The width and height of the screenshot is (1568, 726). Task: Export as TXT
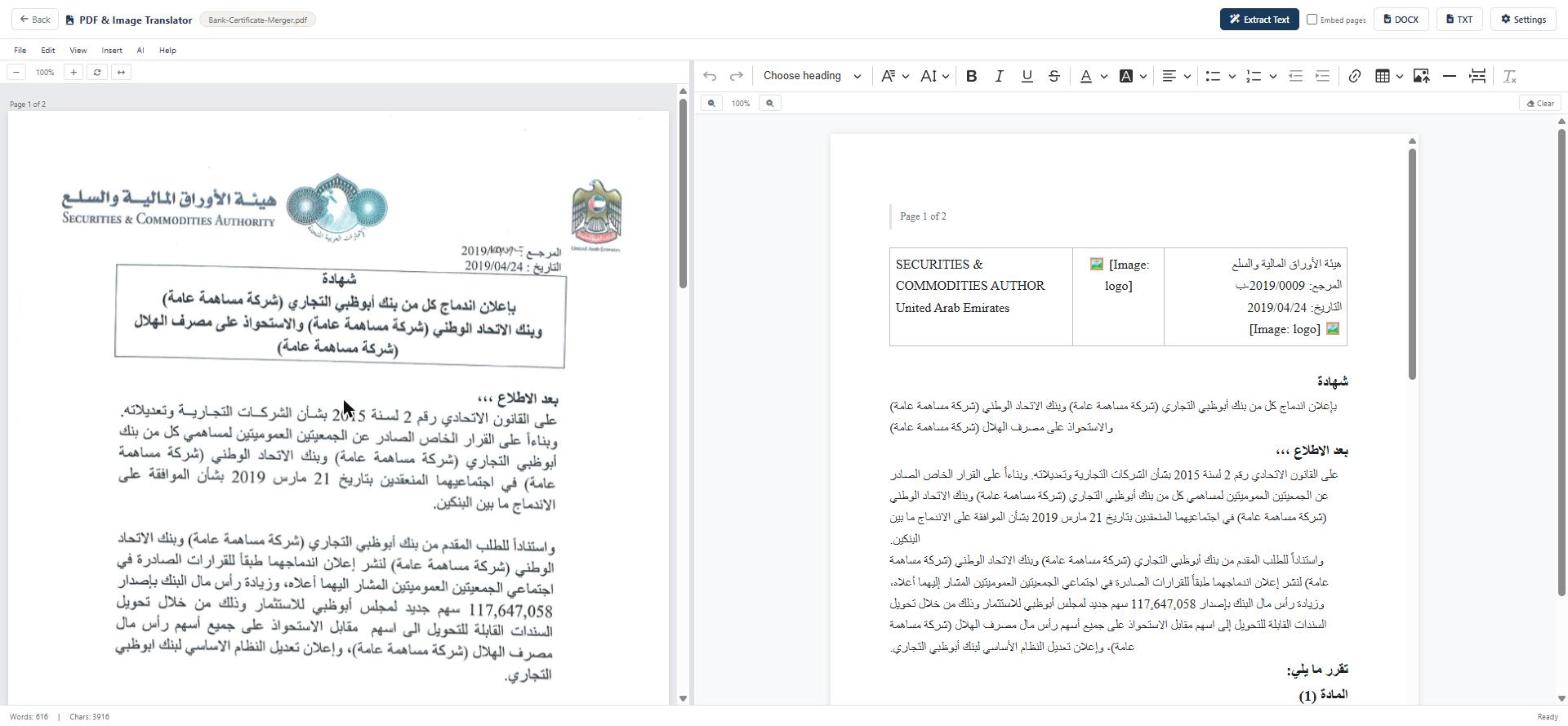pos(1459,19)
